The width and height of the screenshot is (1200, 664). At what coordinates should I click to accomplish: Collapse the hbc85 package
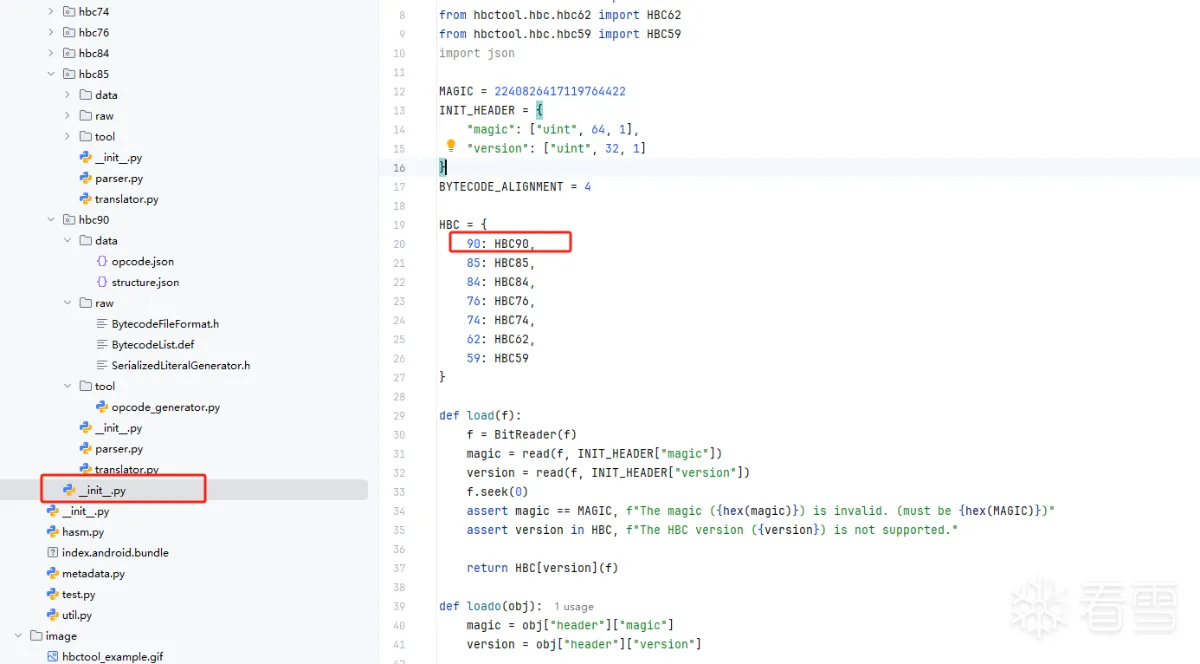click(x=51, y=74)
